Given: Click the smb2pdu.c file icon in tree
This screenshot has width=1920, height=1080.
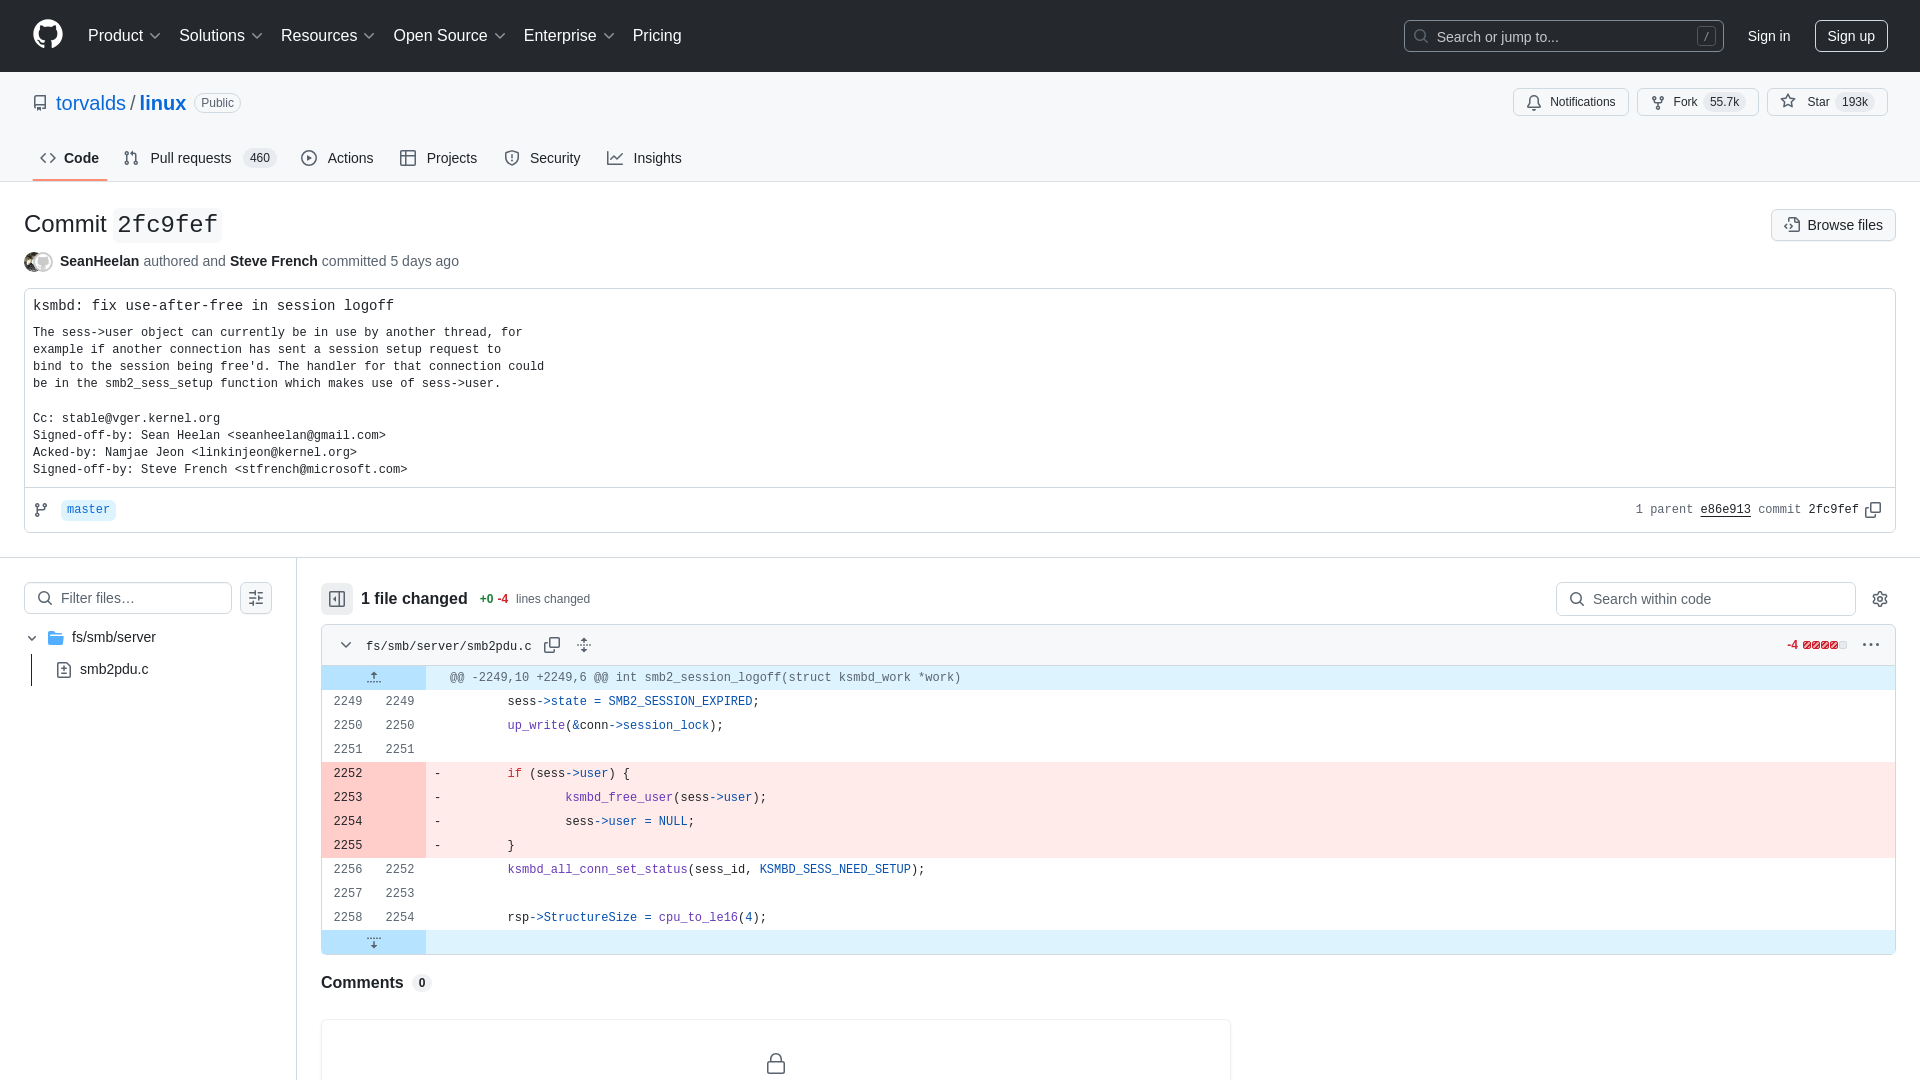Looking at the screenshot, I should pyautogui.click(x=64, y=670).
